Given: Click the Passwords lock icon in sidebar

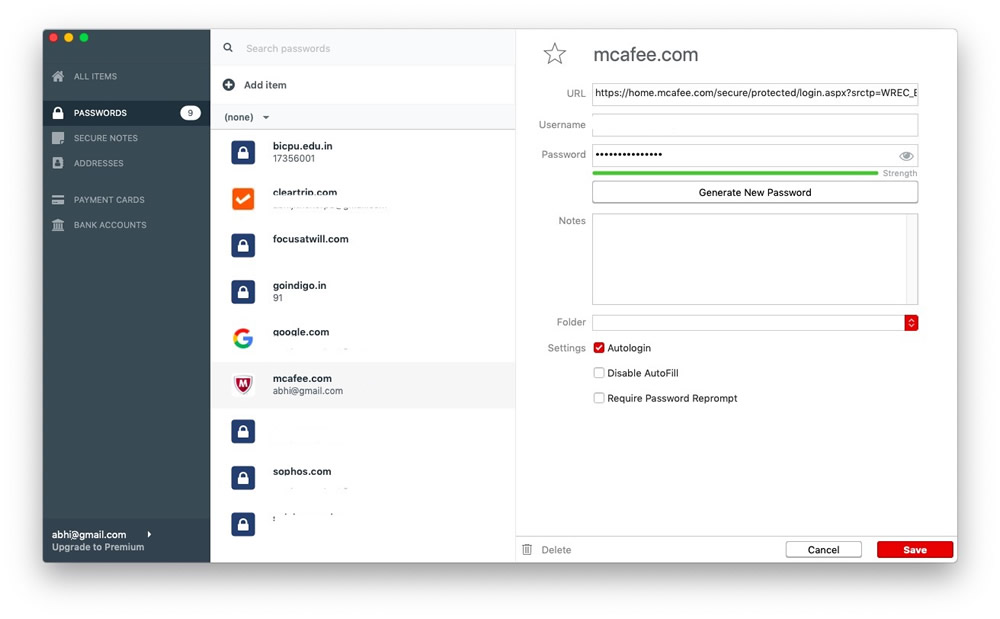Looking at the screenshot, I should (58, 113).
